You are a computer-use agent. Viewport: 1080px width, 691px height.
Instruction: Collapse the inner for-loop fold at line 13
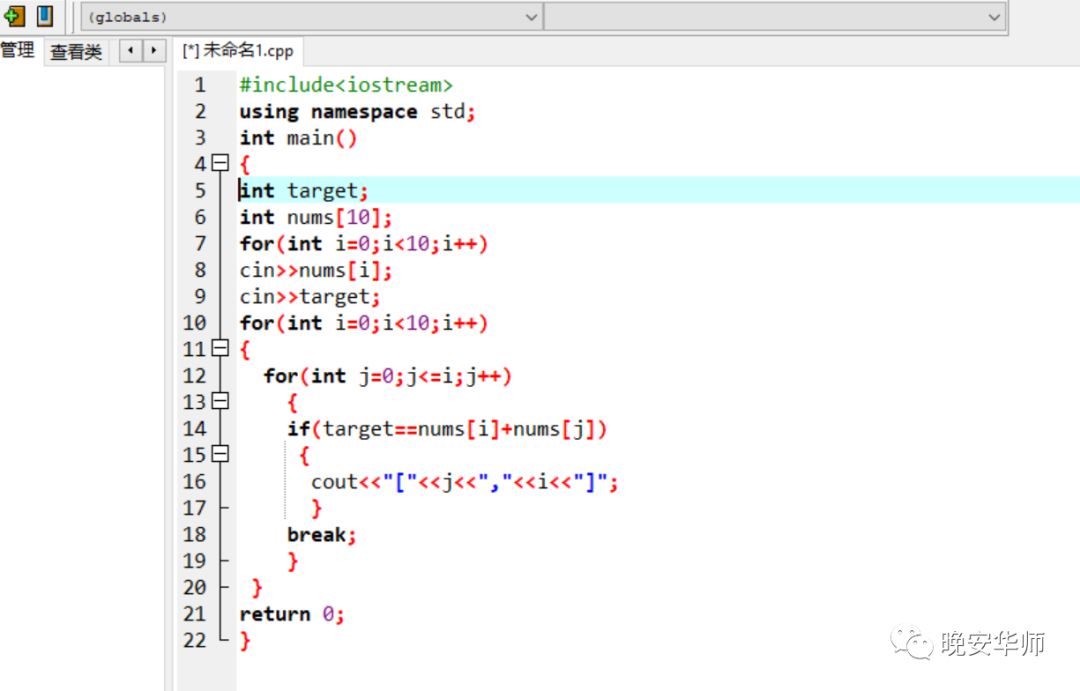tap(220, 401)
